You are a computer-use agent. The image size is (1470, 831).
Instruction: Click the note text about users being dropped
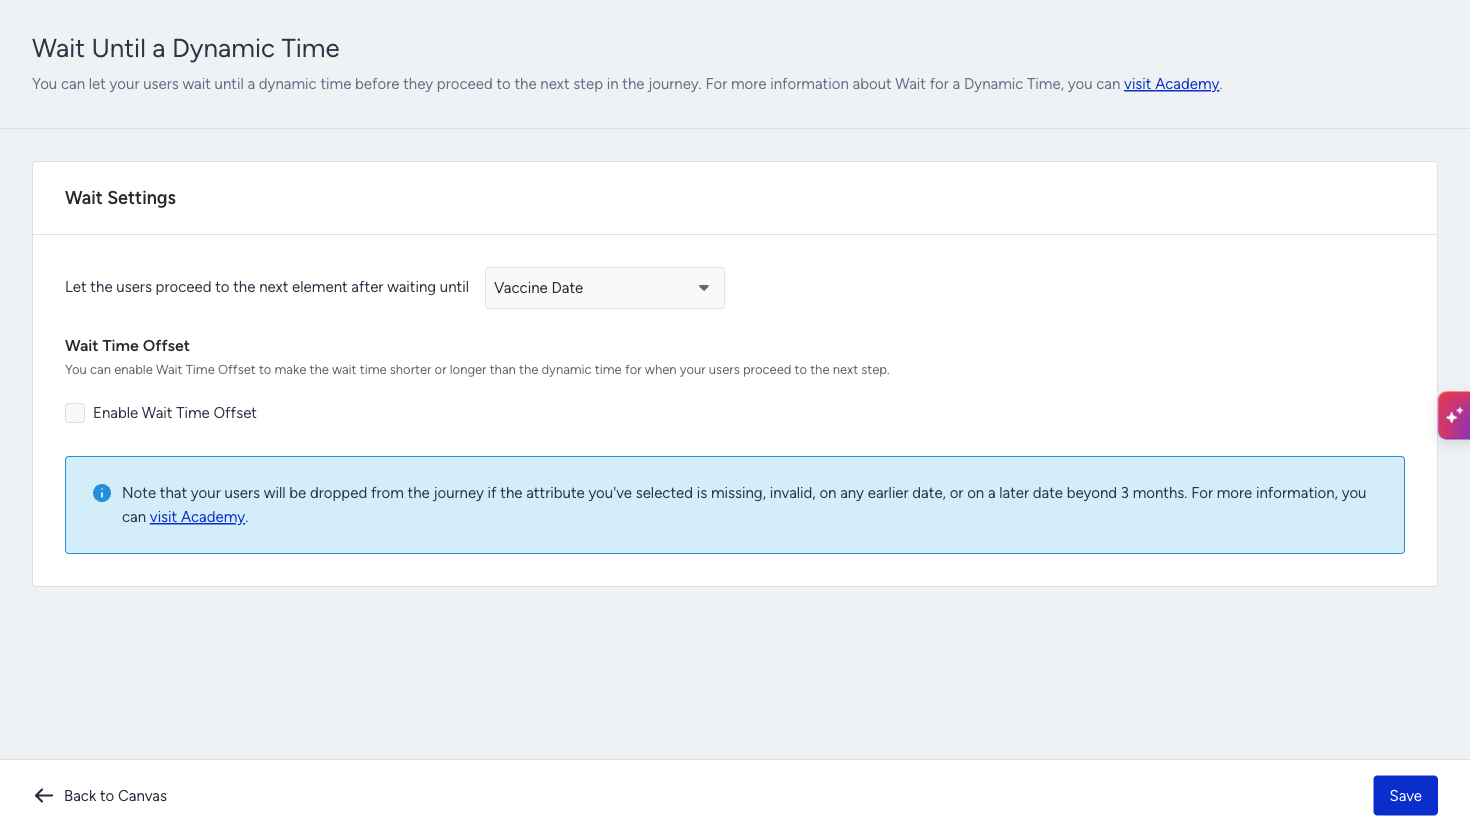744,505
